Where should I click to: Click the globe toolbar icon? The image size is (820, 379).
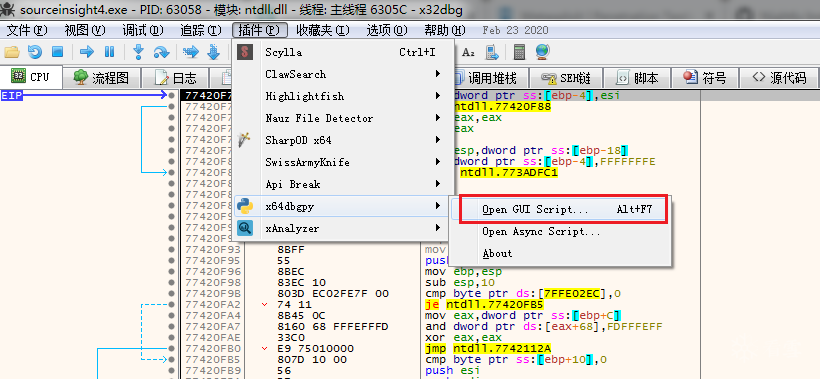click(x=542, y=52)
